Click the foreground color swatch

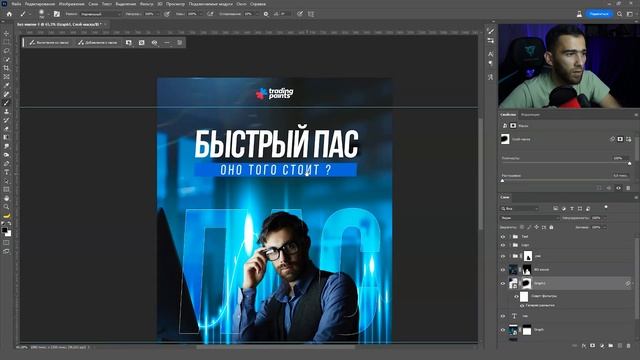4,231
